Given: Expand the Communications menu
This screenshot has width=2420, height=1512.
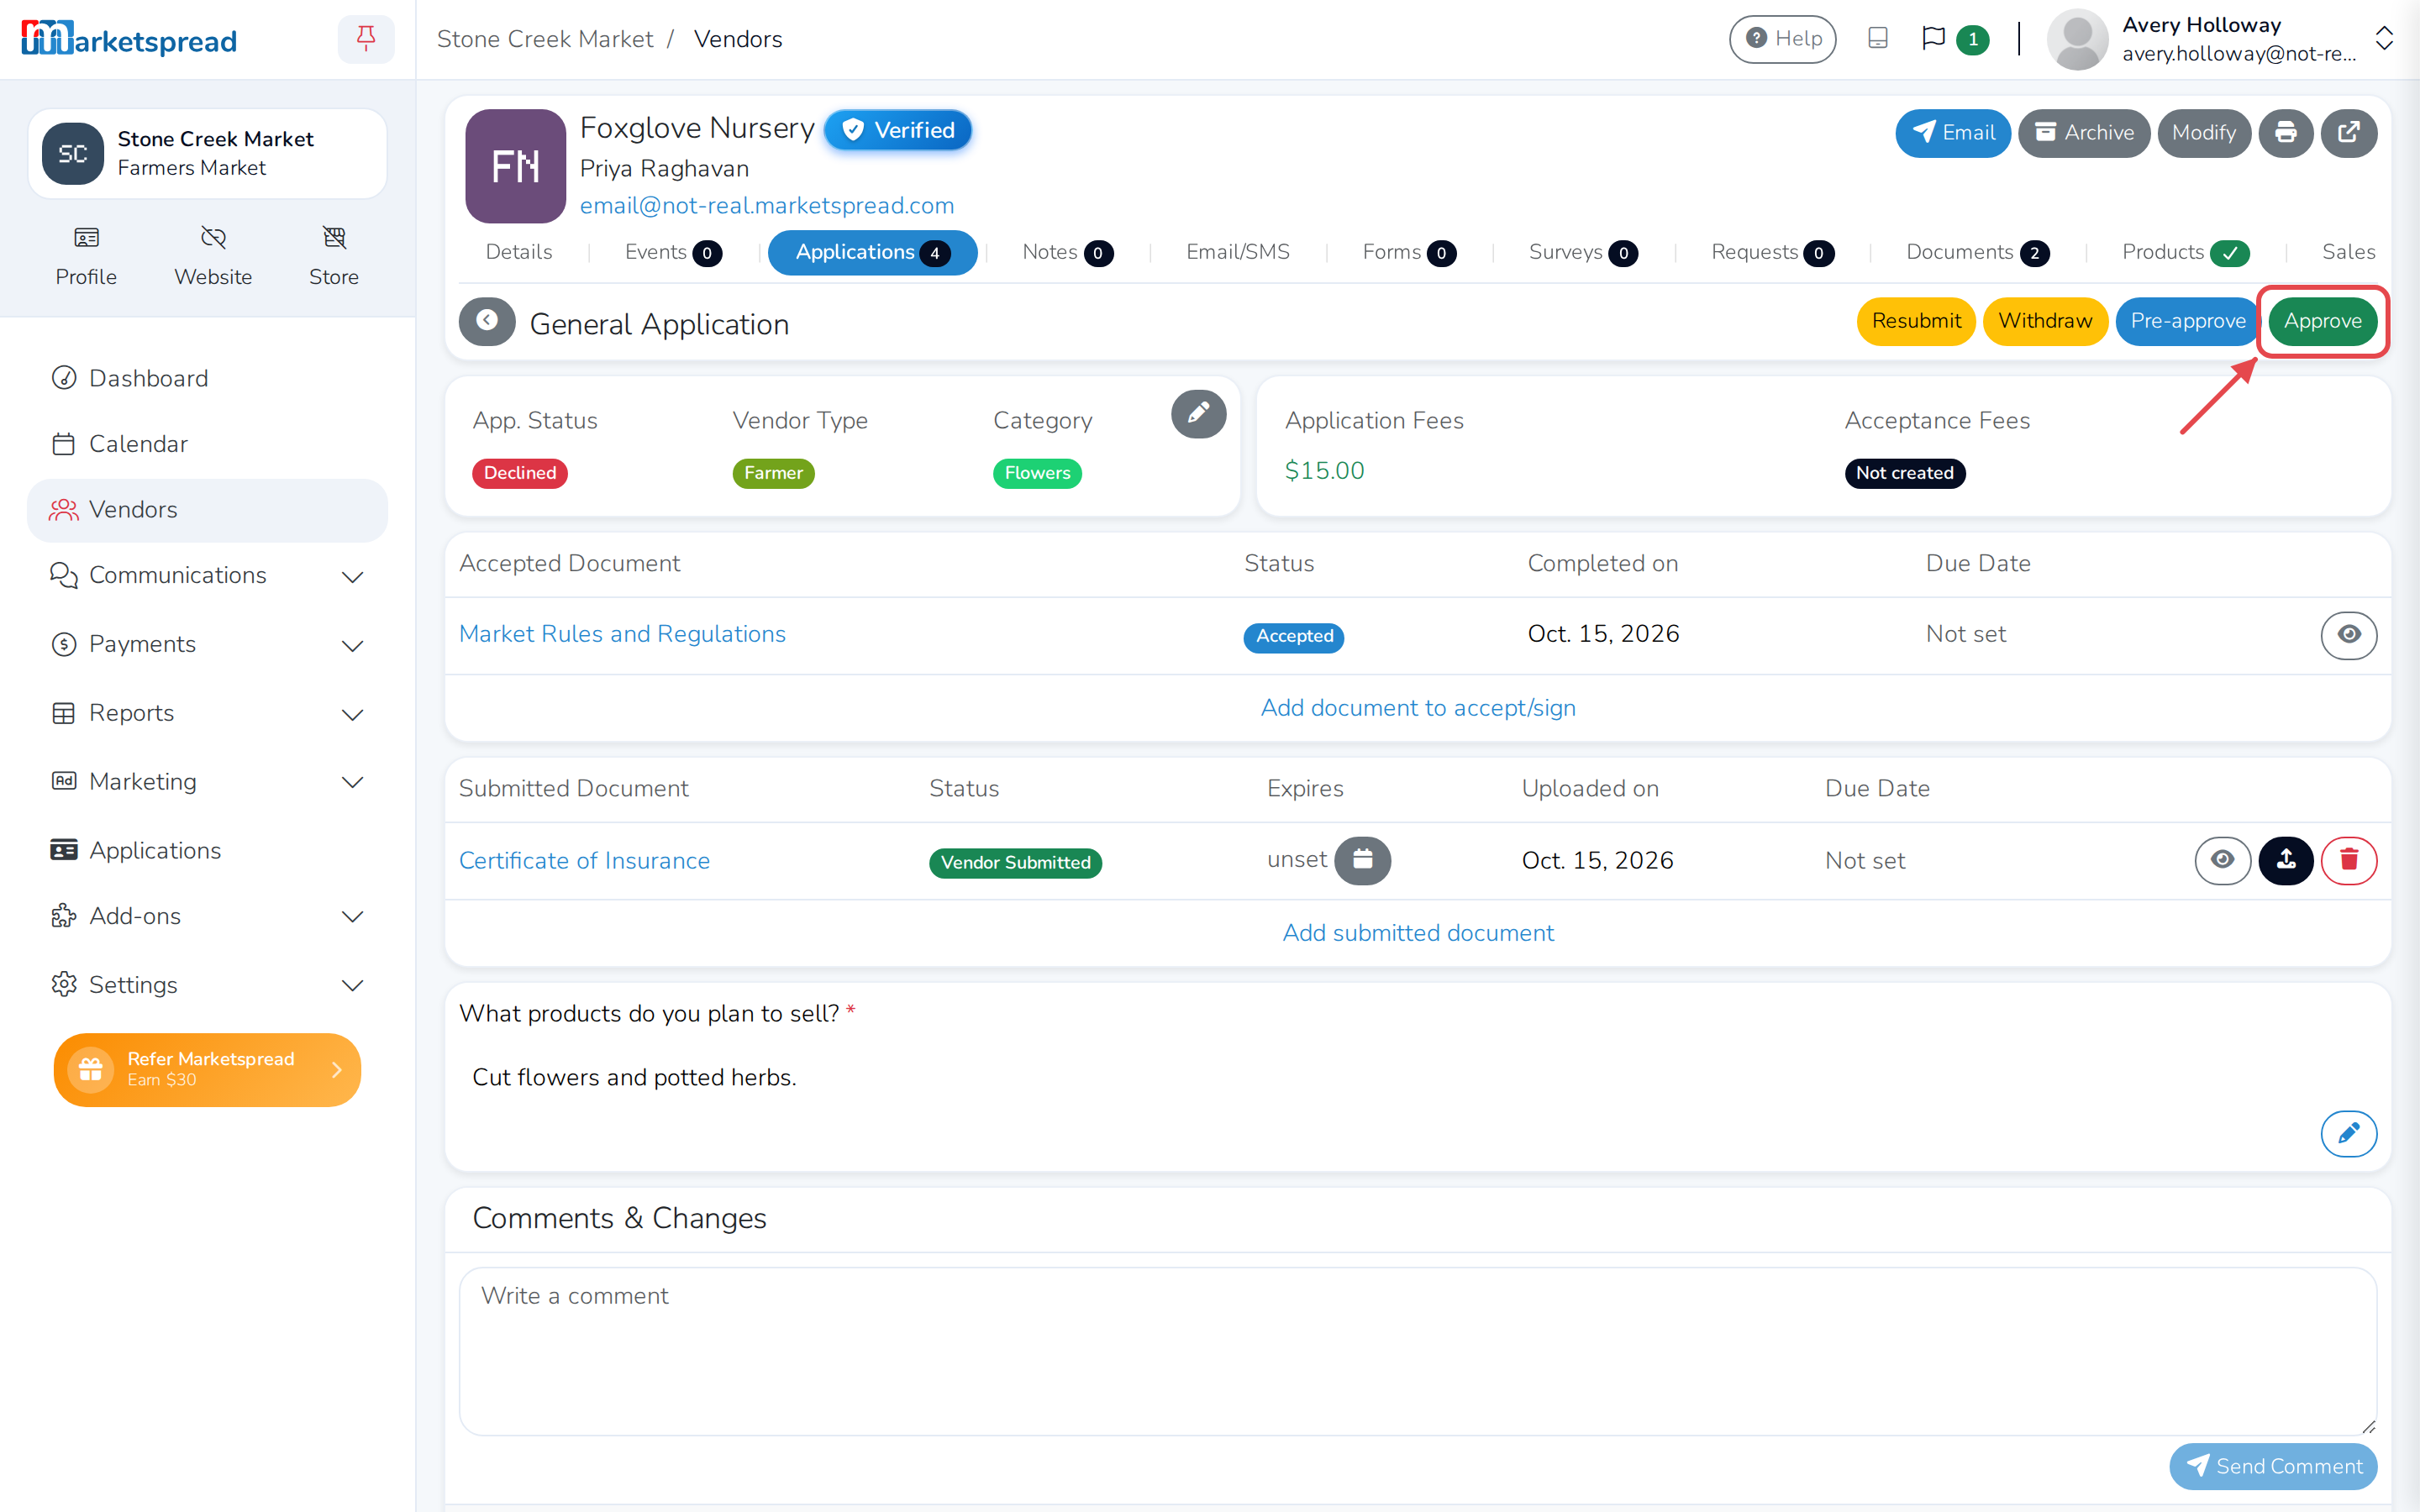Looking at the screenshot, I should (x=207, y=576).
